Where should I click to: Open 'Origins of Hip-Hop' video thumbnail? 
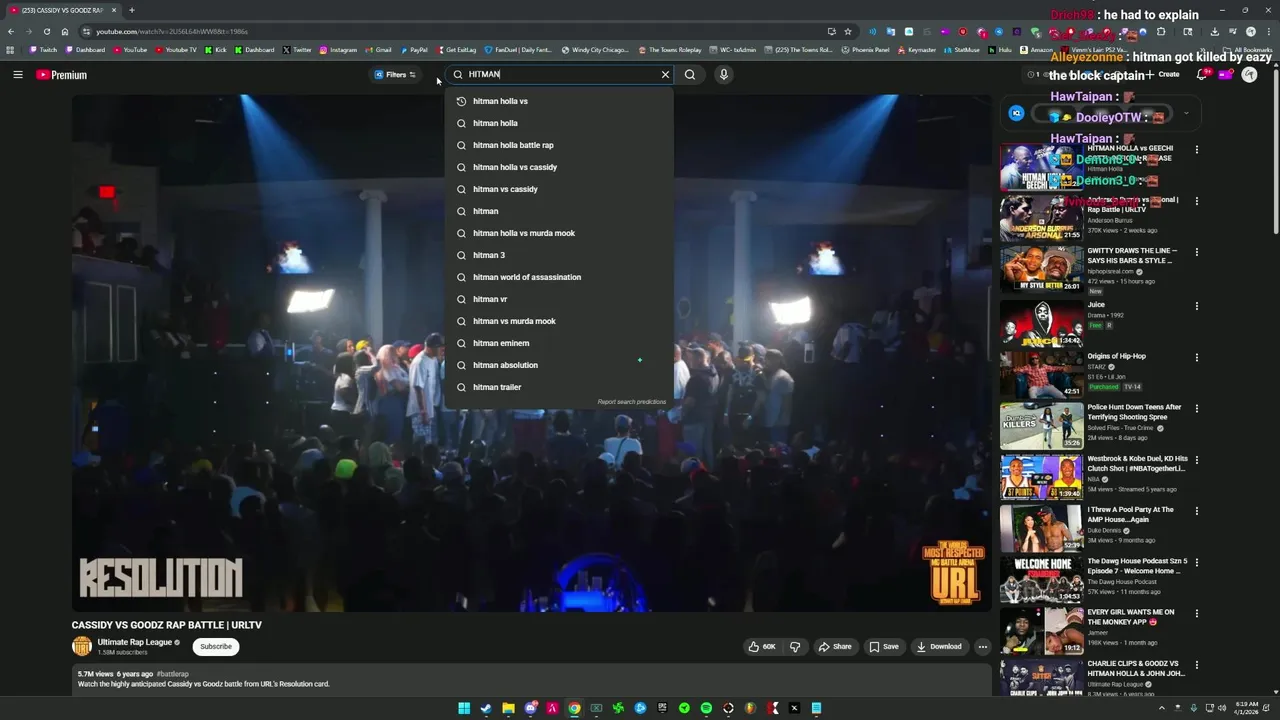(1041, 374)
